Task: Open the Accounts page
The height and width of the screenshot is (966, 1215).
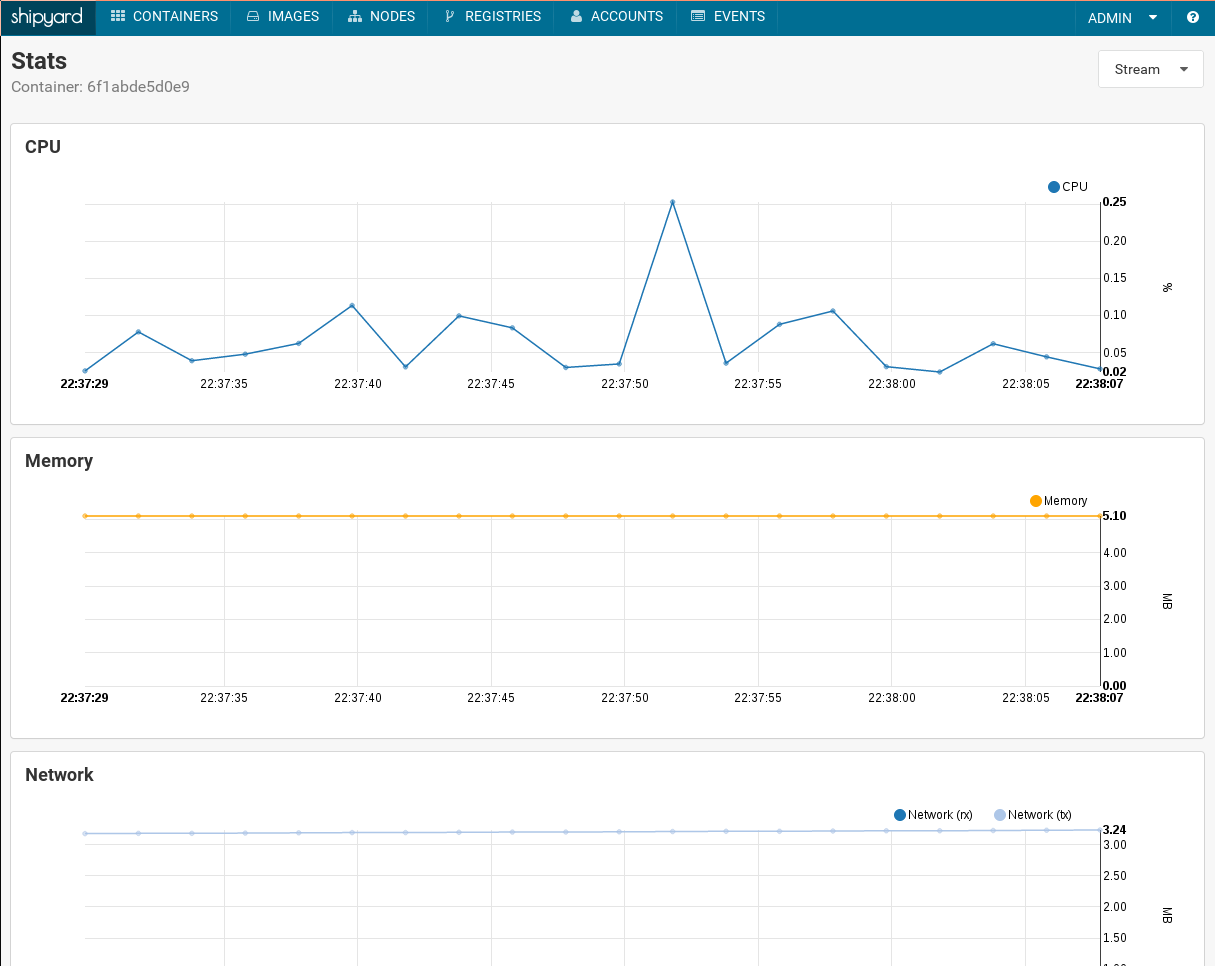Action: 616,17
